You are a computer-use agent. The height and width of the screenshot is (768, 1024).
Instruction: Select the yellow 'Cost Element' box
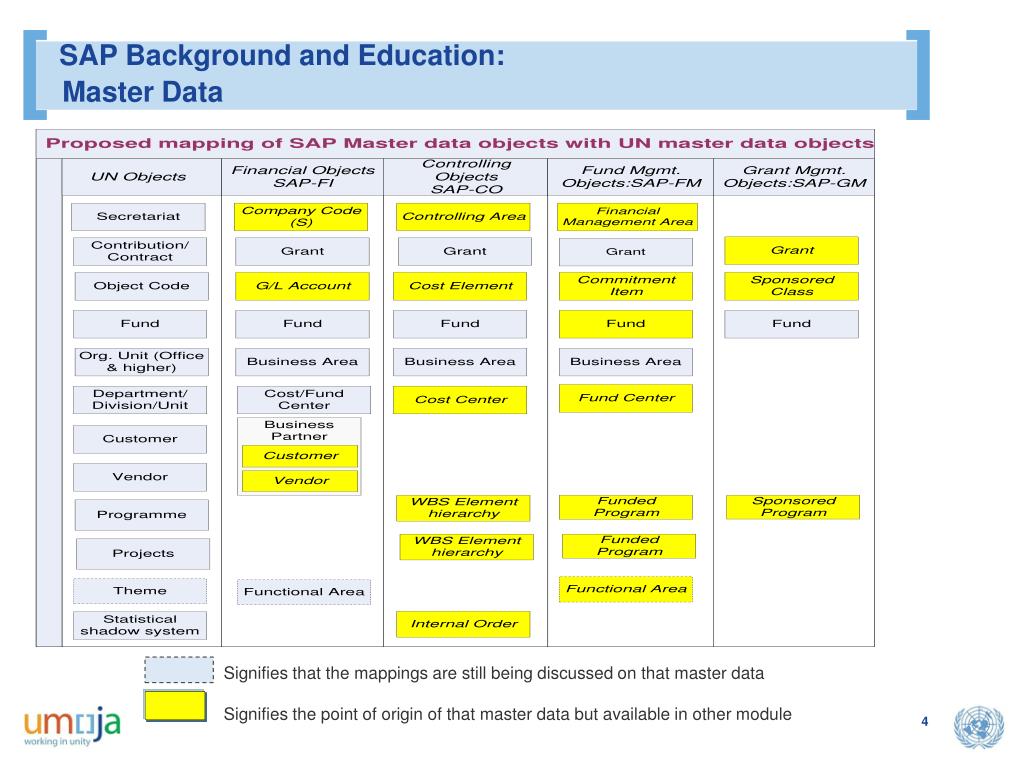[460, 286]
